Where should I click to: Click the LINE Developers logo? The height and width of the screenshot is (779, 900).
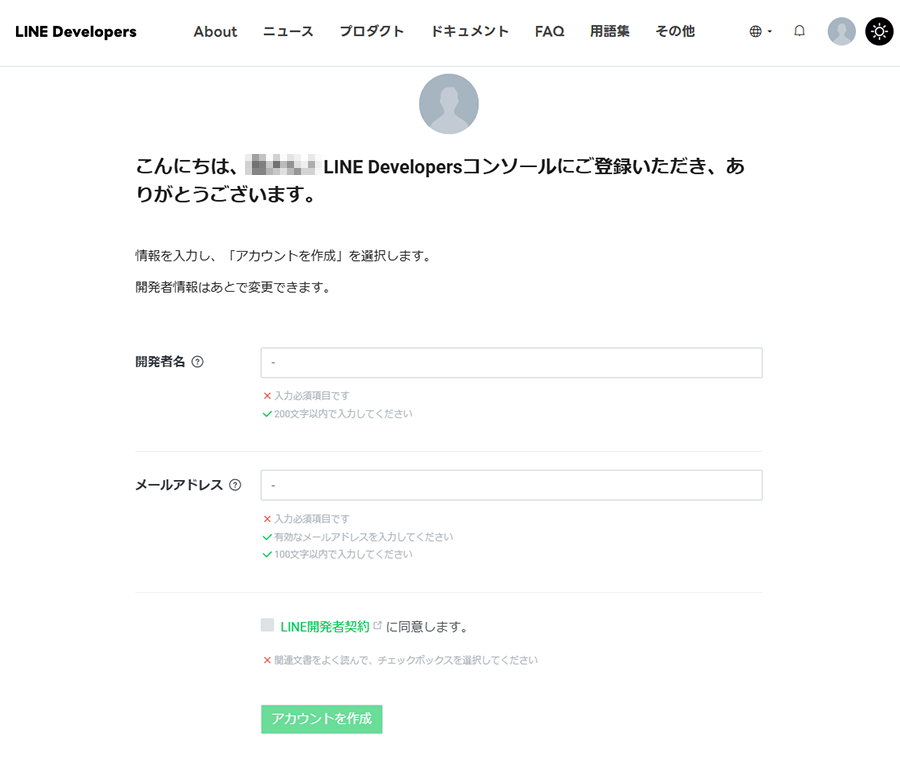pos(76,31)
